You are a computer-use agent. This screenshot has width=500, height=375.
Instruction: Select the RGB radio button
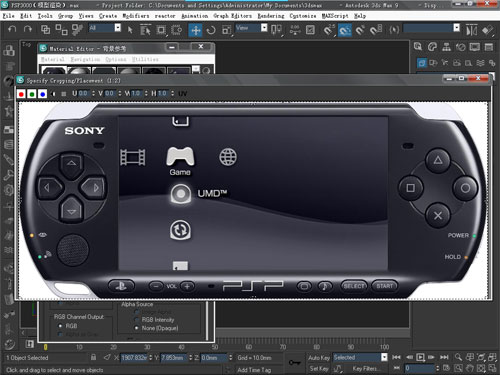(60, 326)
